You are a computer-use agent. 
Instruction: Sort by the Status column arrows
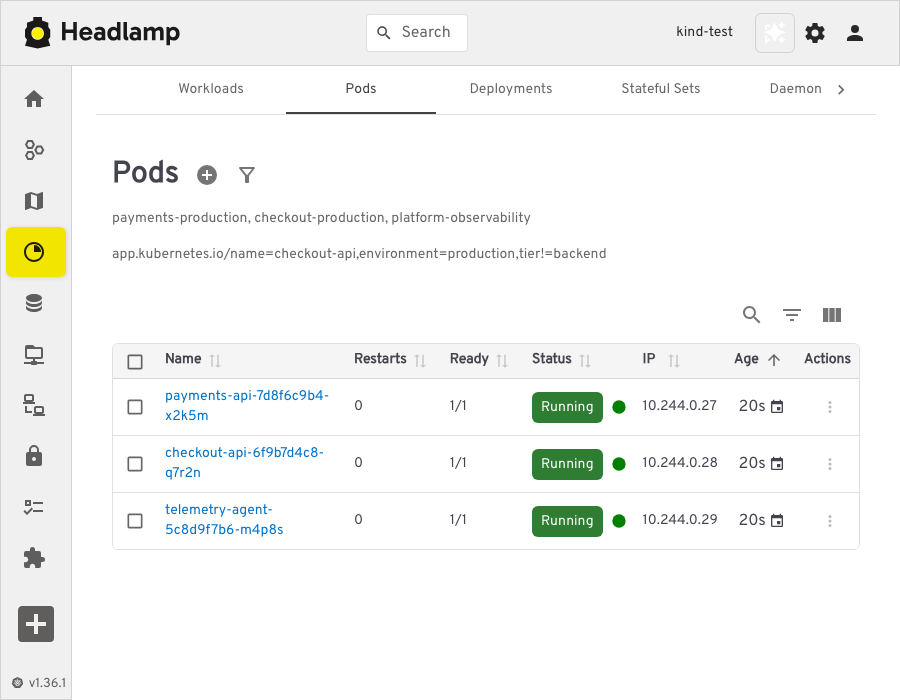pyautogui.click(x=585, y=360)
